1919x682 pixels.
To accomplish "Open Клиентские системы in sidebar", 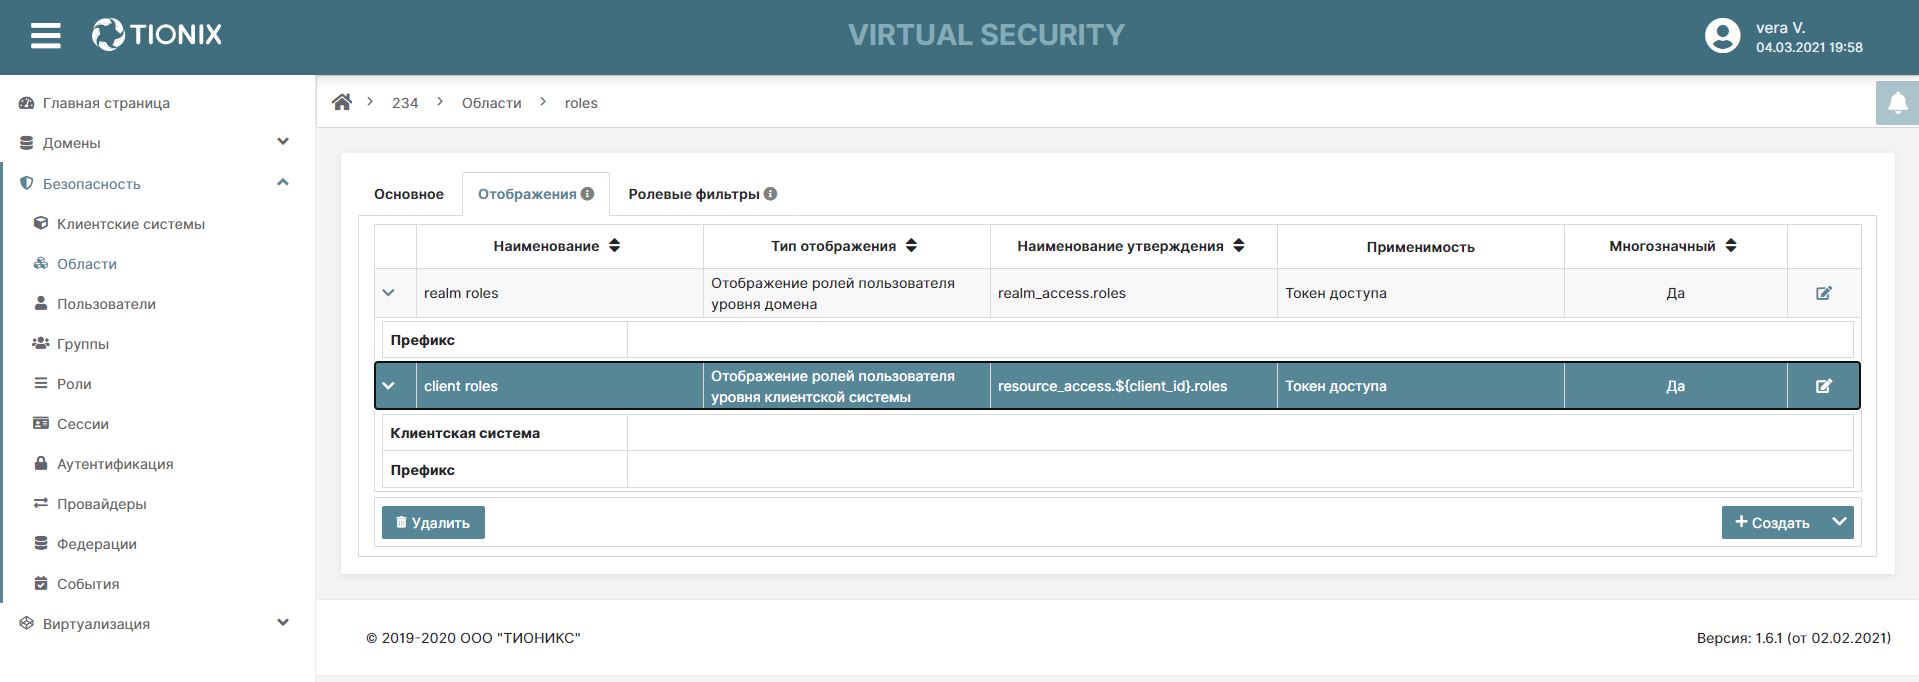I will click(x=131, y=224).
